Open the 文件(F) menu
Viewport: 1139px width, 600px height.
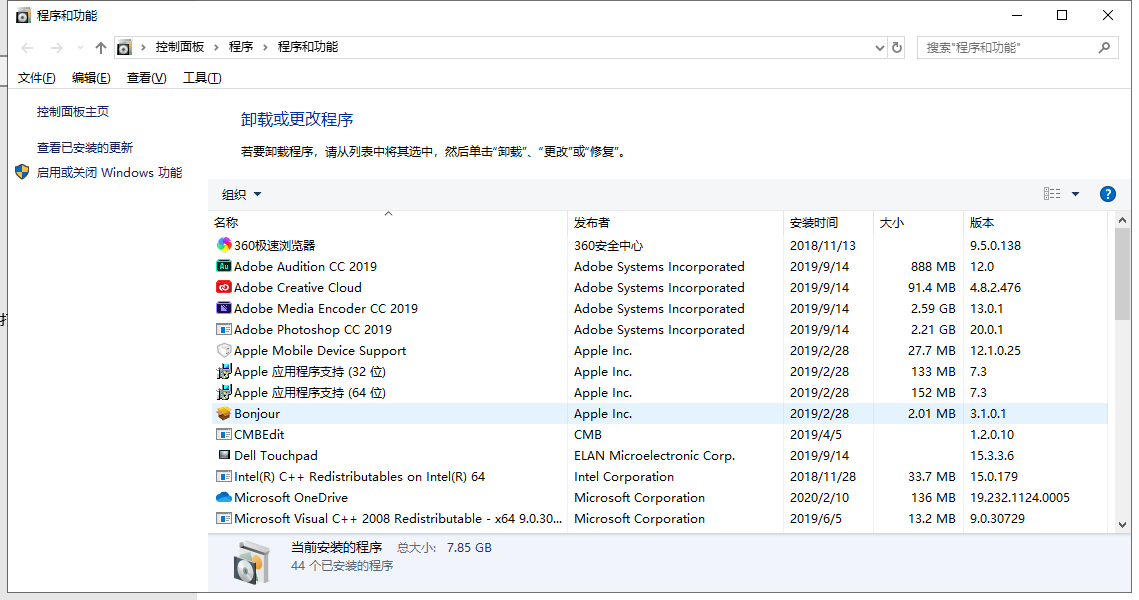coord(36,78)
